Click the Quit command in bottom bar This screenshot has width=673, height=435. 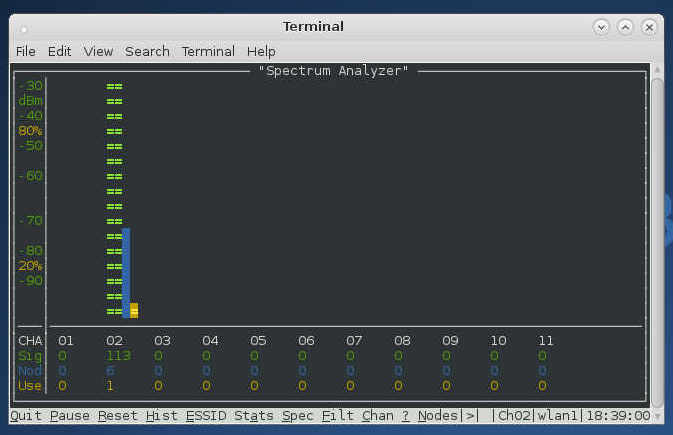point(26,416)
